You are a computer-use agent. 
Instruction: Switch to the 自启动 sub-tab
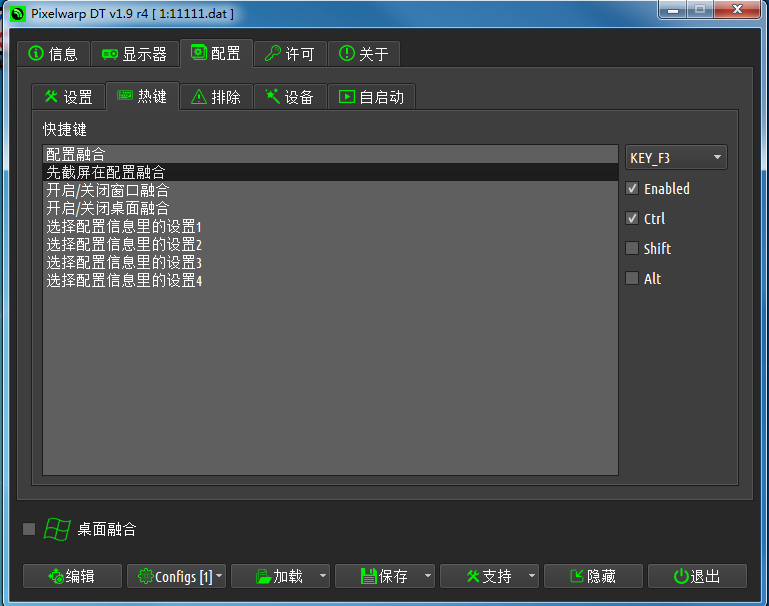(x=371, y=97)
